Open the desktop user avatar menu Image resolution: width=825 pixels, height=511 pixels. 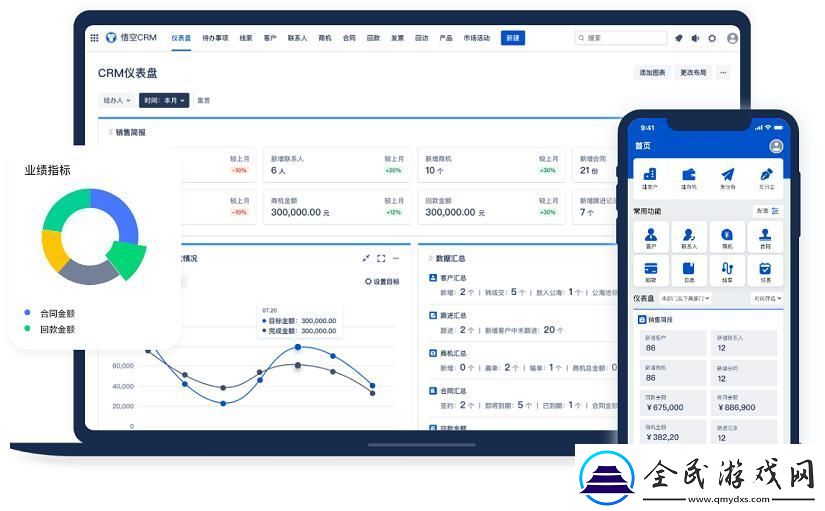pos(732,38)
